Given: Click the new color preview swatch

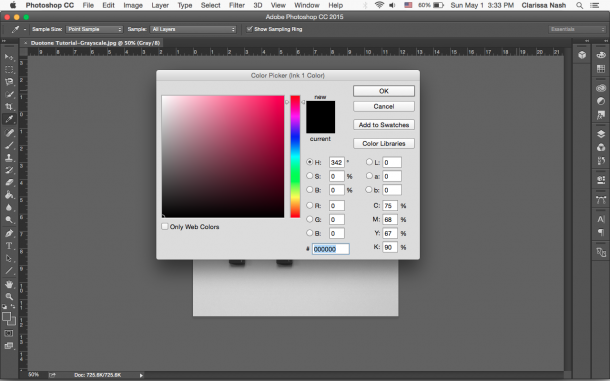Looking at the screenshot, I should tap(321, 109).
